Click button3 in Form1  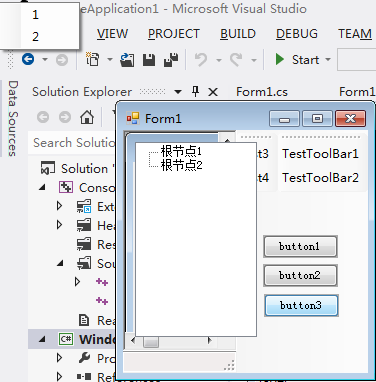pyautogui.click(x=301, y=305)
